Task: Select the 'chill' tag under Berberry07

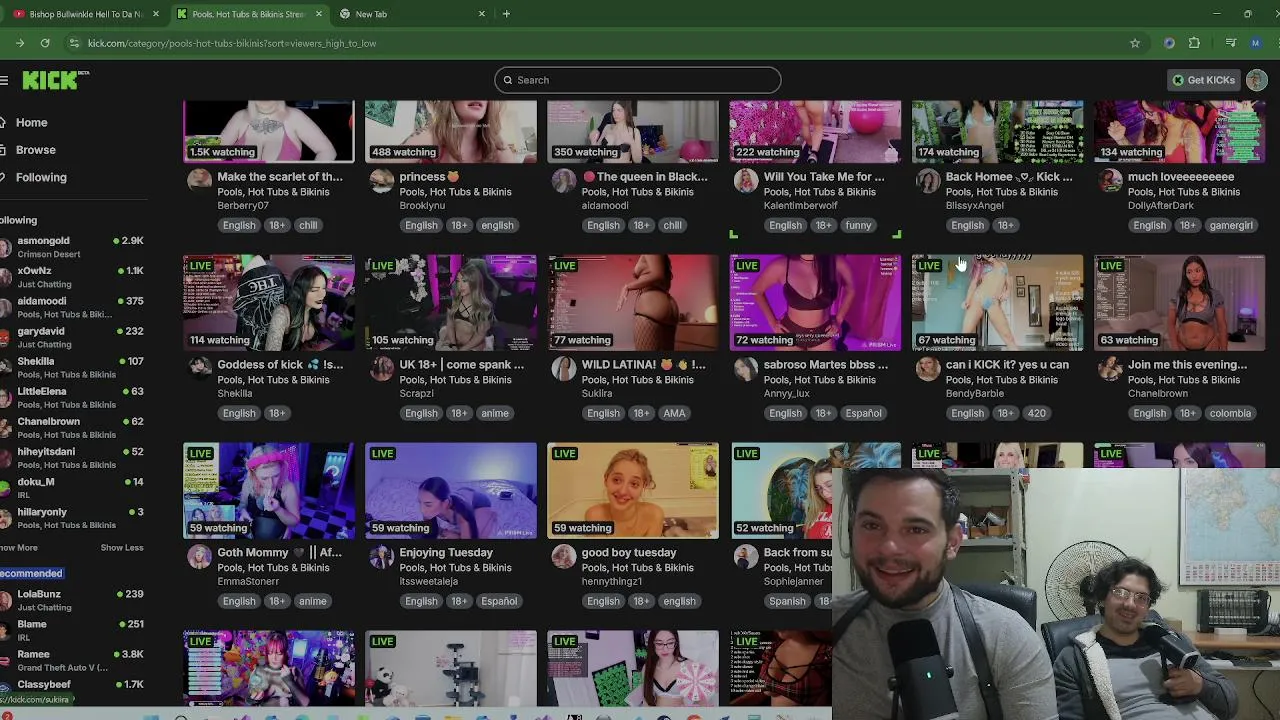Action: [308, 225]
